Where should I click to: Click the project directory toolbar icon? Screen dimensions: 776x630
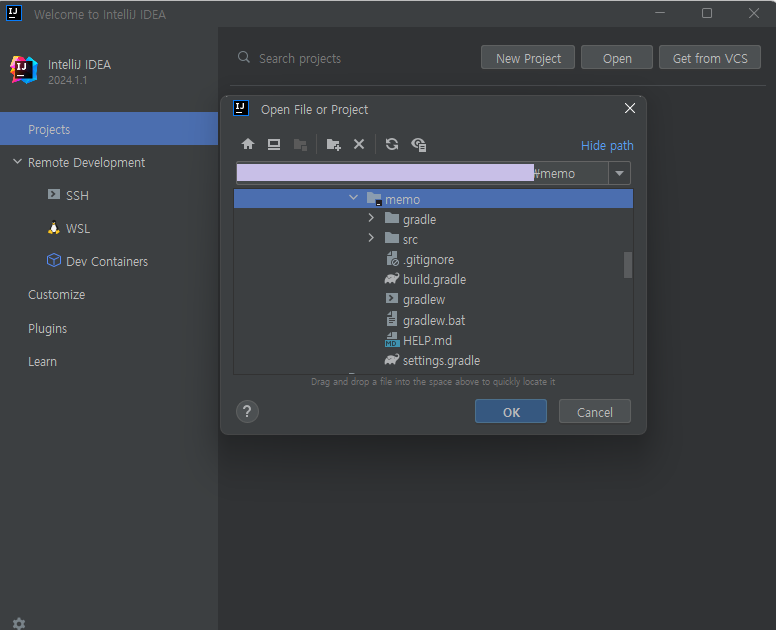point(300,145)
